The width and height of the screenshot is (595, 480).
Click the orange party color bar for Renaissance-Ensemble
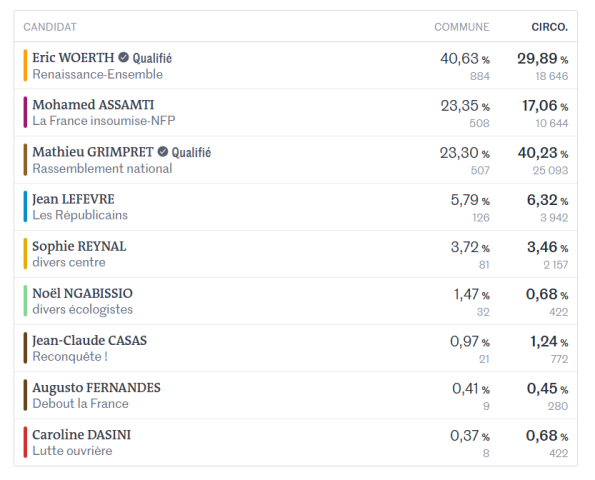25,65
